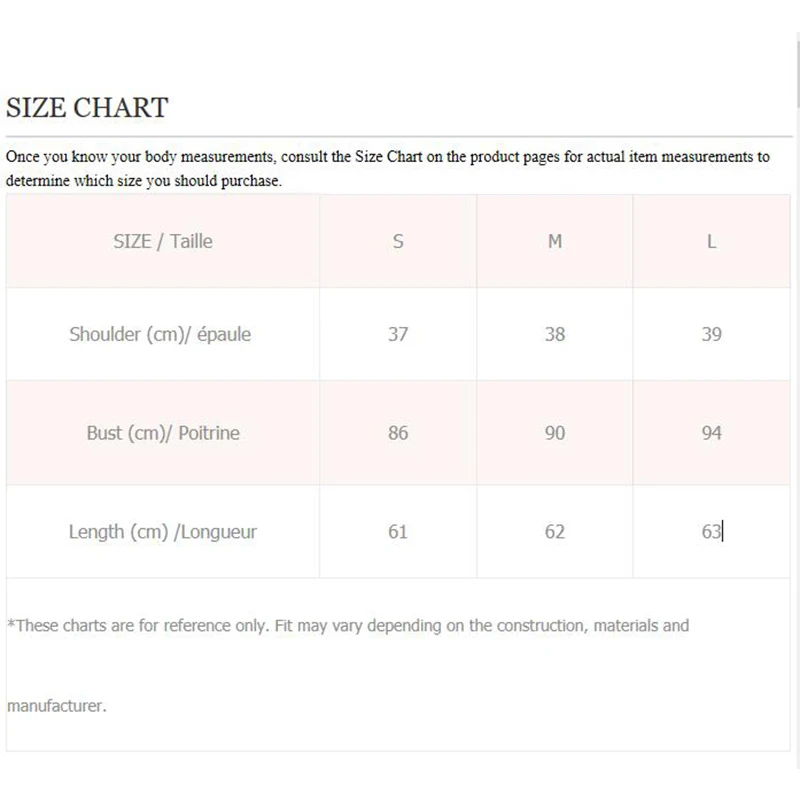Screen dimensions: 800x800
Task: Click bust value 94 for size L
Action: click(x=711, y=433)
